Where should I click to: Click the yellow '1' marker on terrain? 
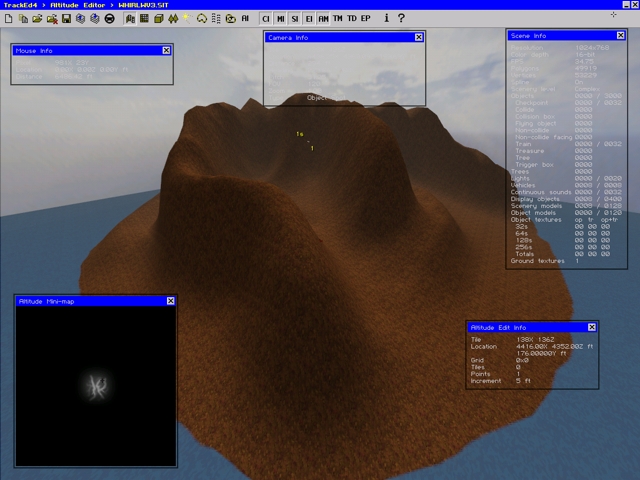(312, 148)
